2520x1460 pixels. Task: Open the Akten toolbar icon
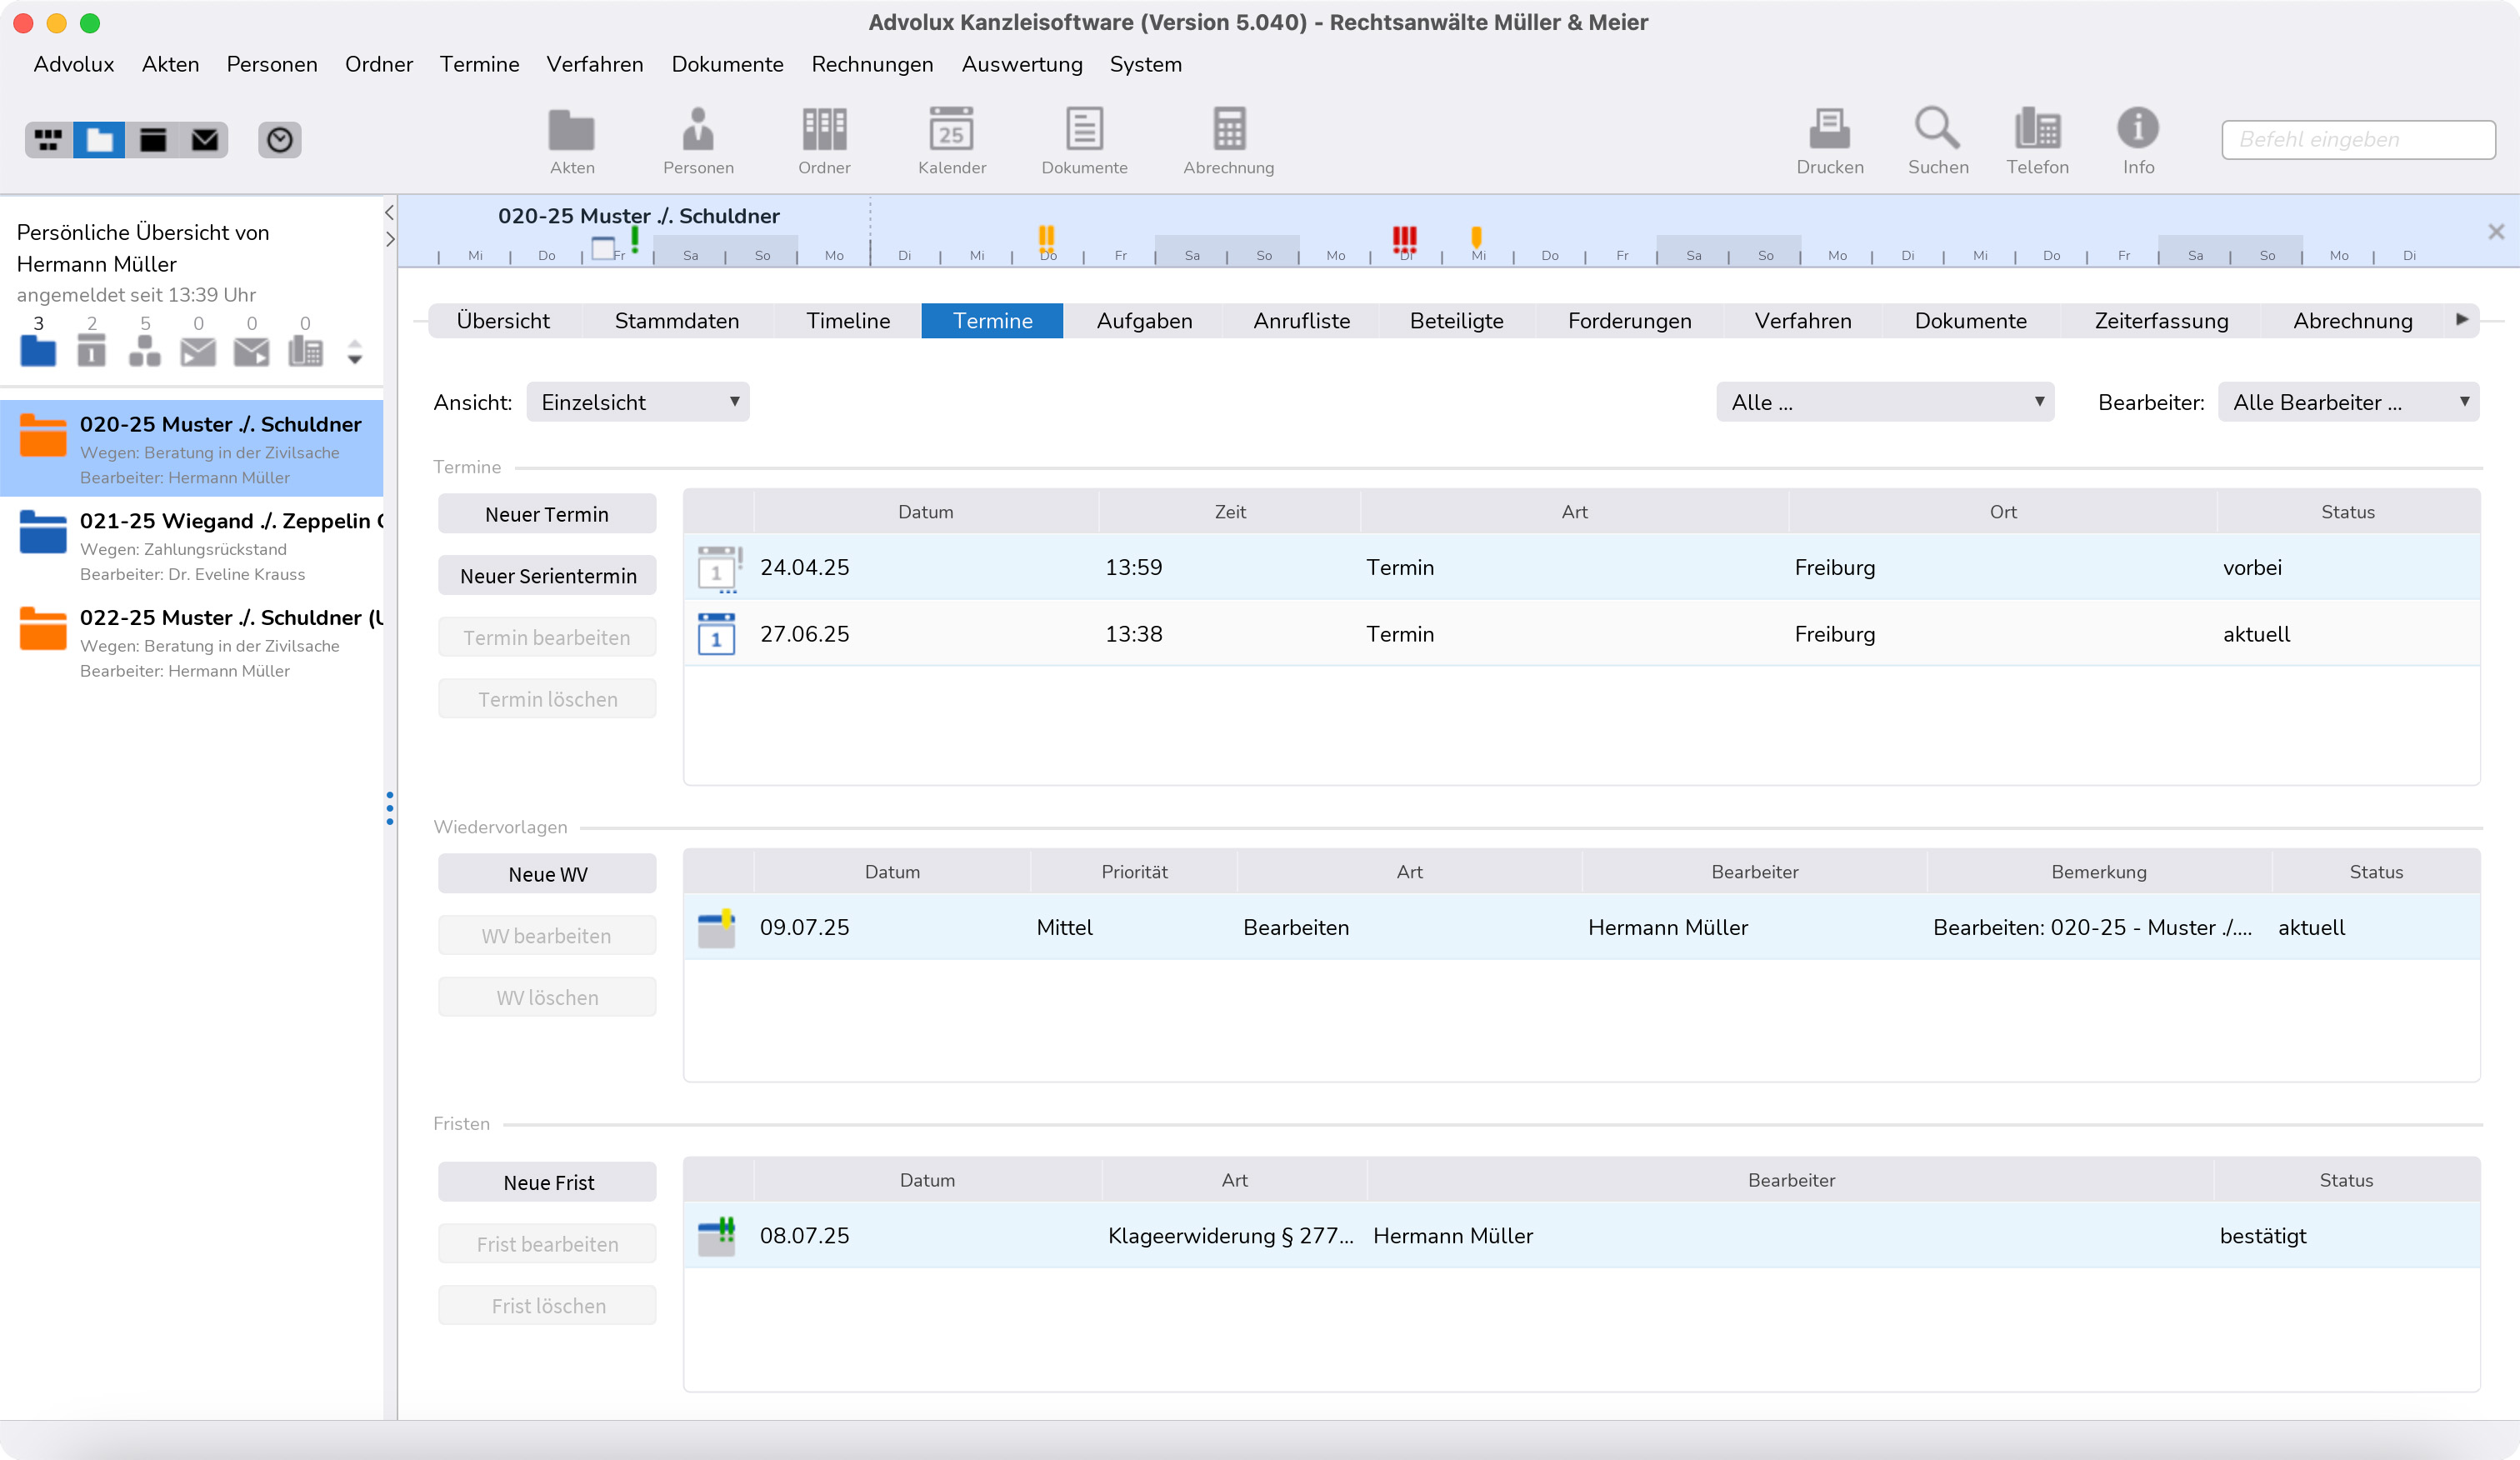572,140
